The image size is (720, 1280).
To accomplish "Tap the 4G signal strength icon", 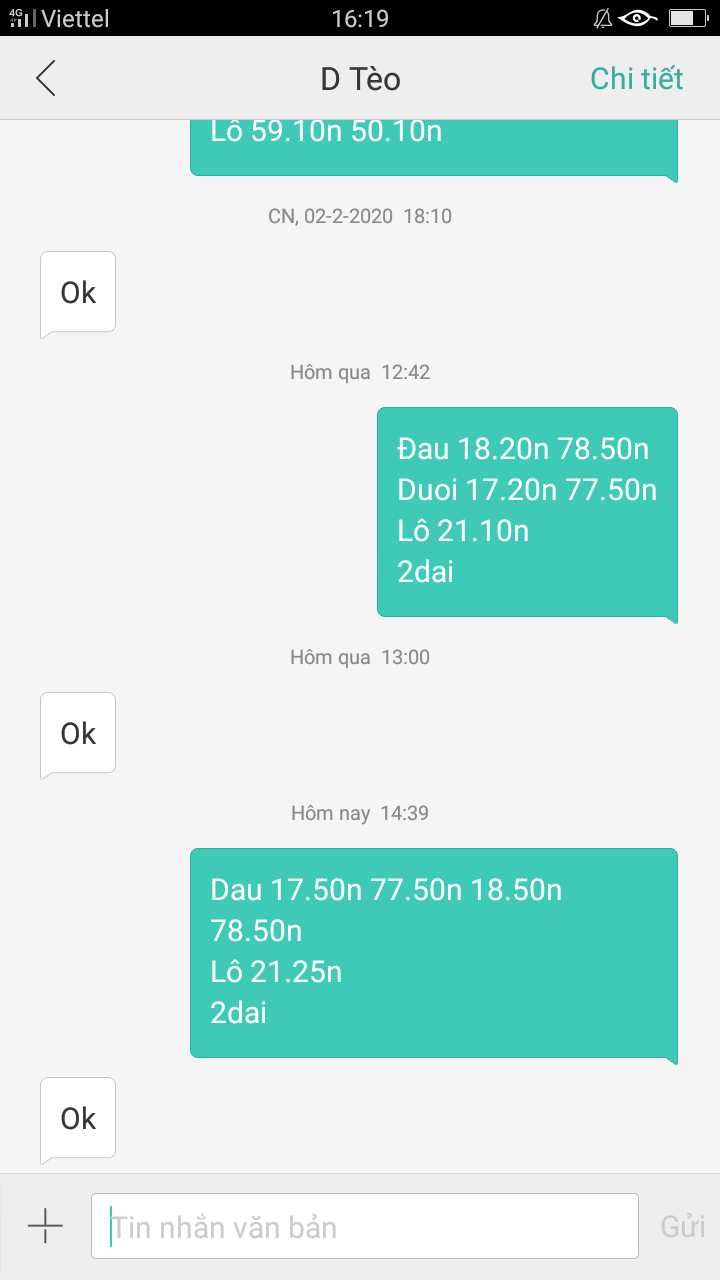I will 22,18.
